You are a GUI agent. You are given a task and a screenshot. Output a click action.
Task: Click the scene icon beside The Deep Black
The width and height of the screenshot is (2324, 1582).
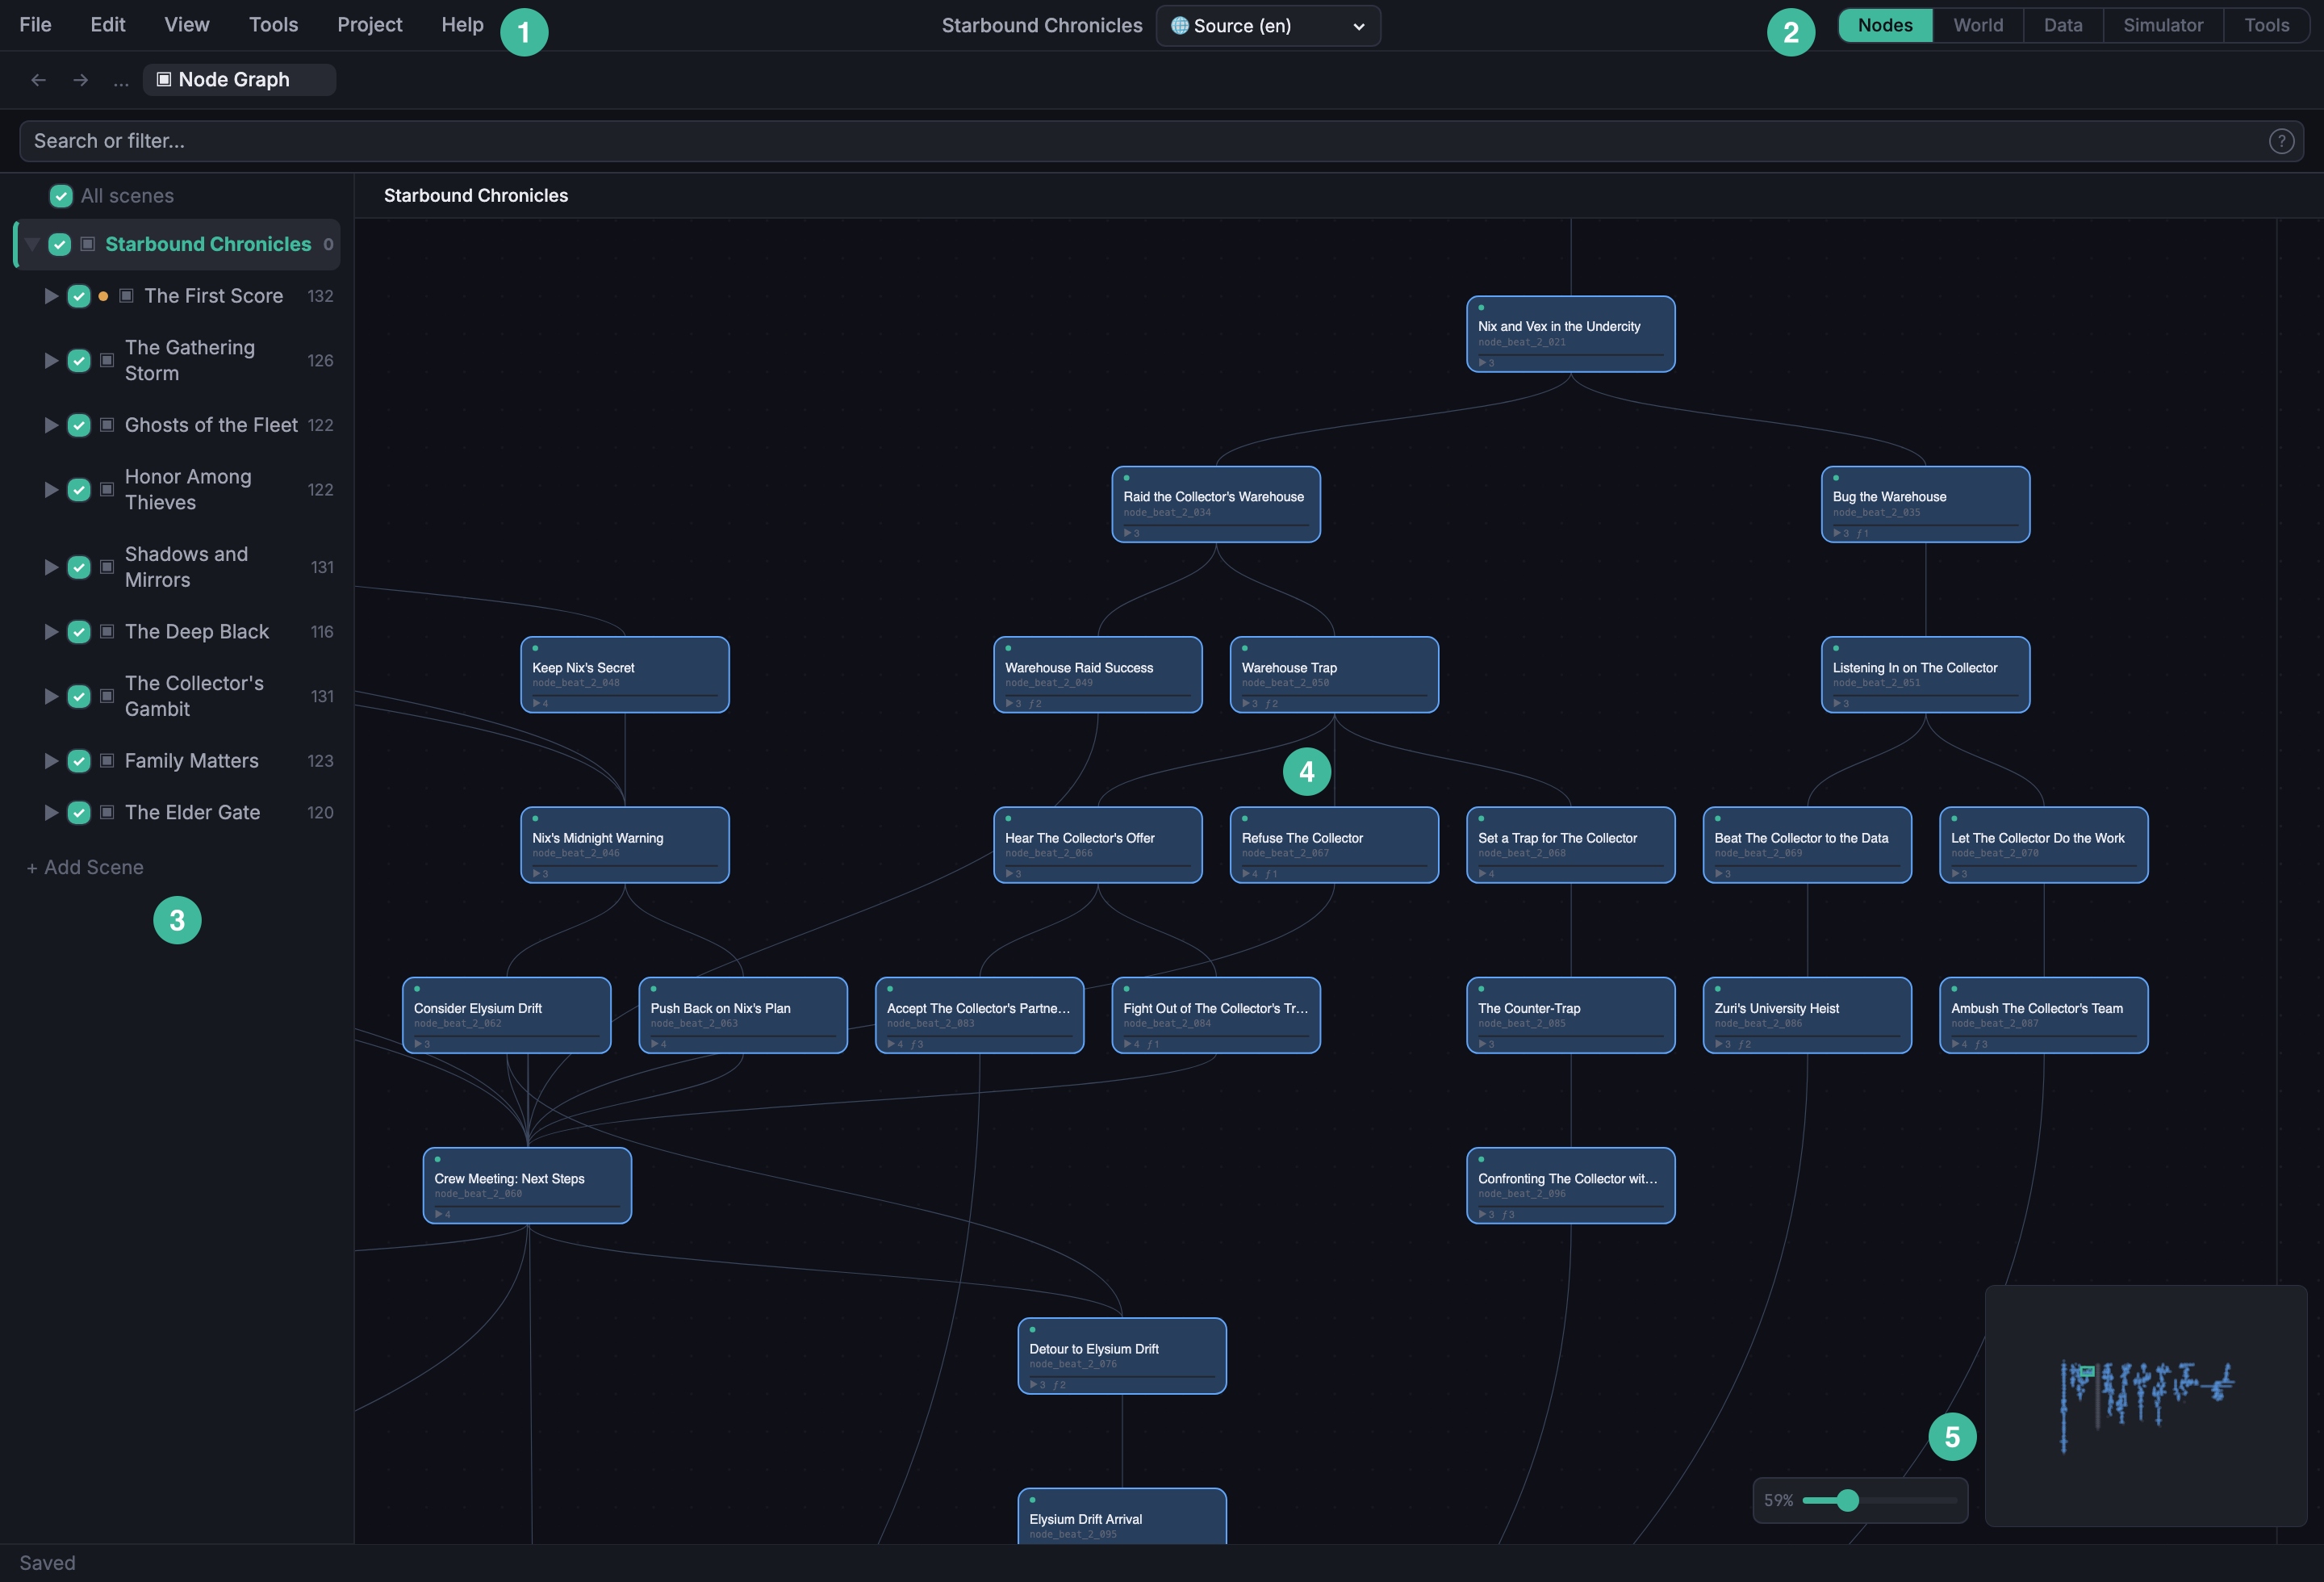click(107, 632)
